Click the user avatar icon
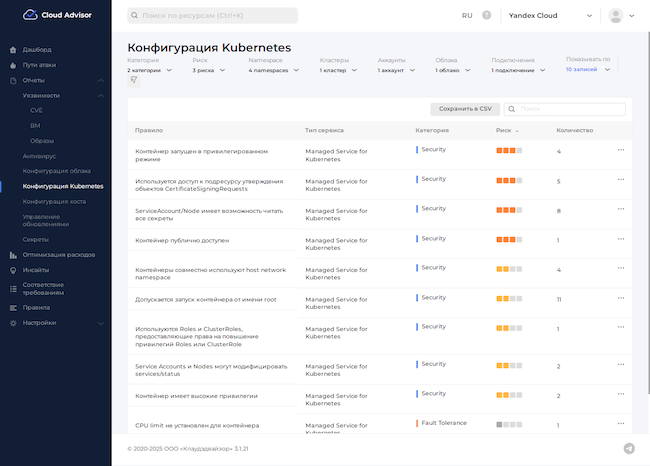650x466 pixels. [616, 15]
